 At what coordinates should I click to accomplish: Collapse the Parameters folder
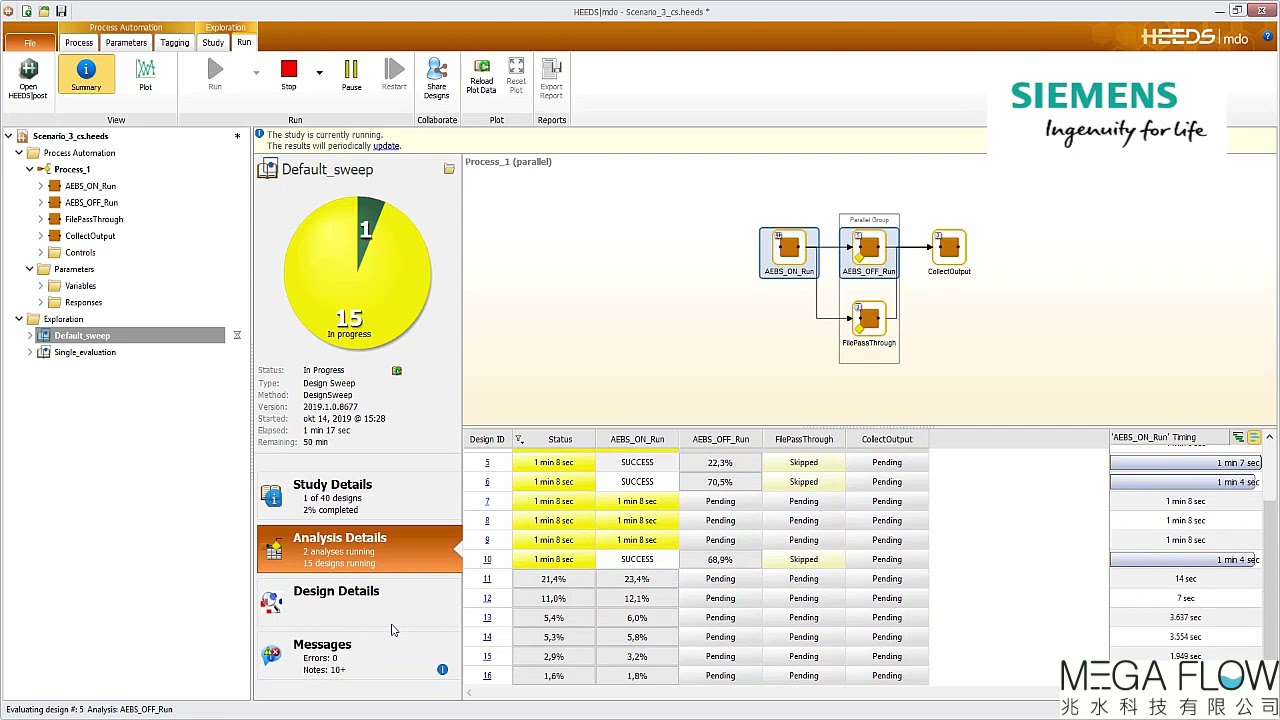(x=30, y=269)
